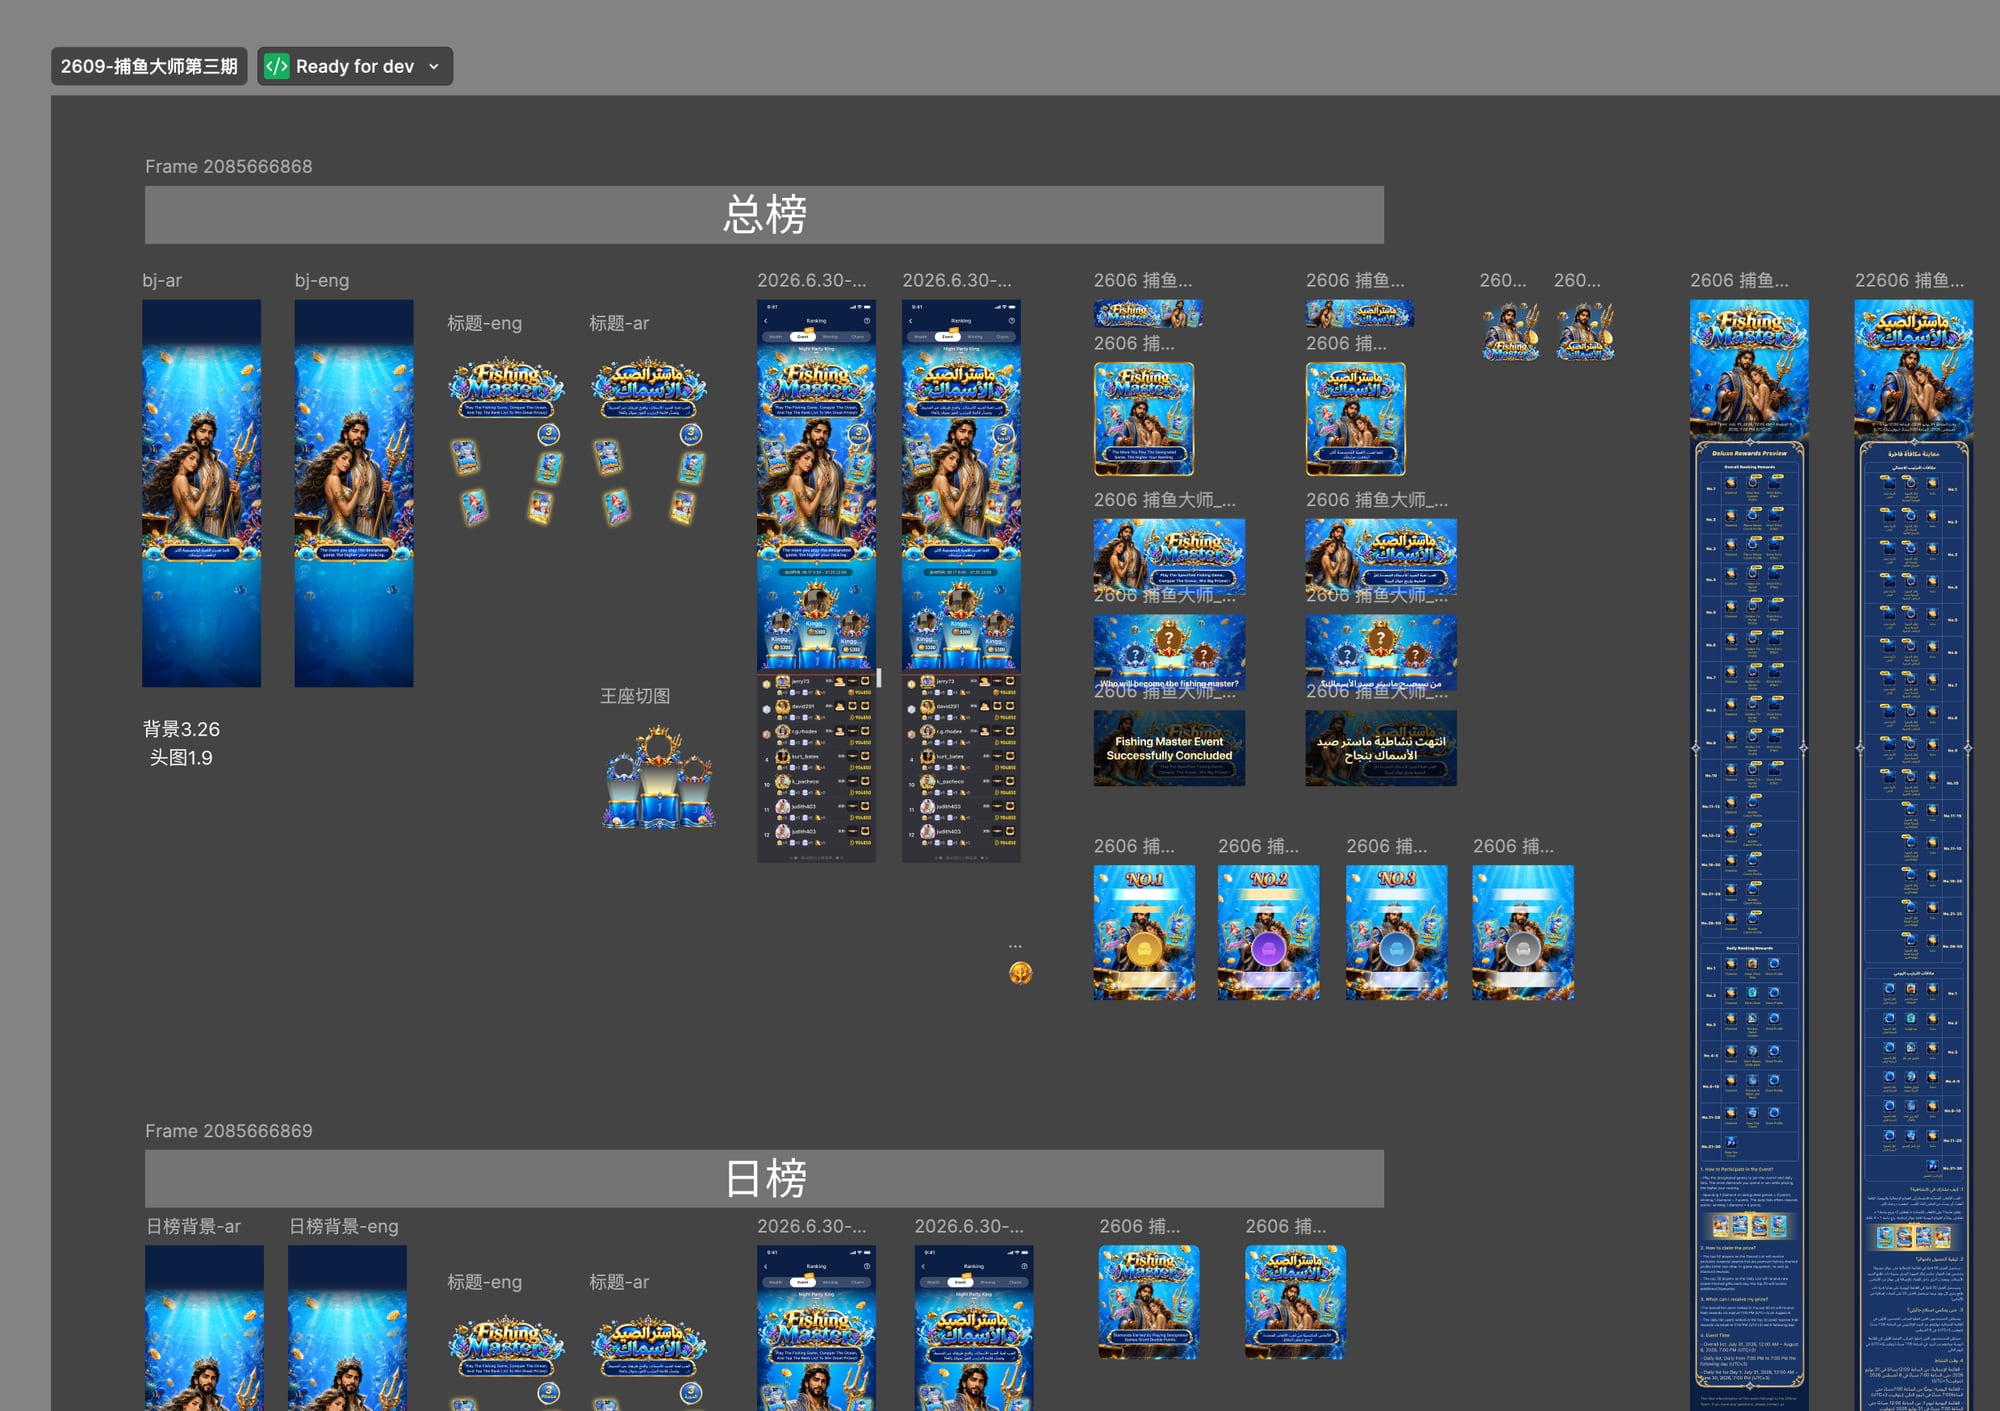Click the bj-eng background image
Screen dimensions: 2000x1411
coord(353,493)
